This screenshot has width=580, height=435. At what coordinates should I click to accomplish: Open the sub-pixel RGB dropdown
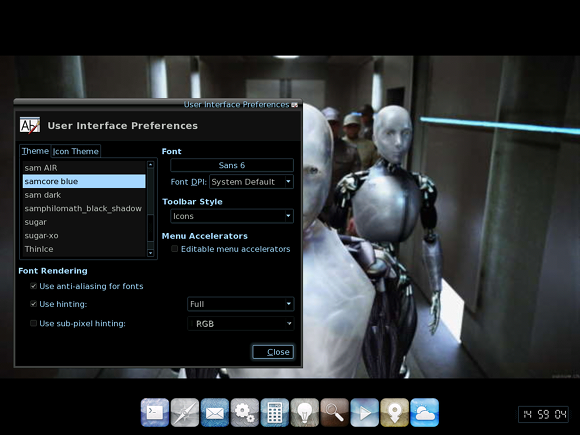(x=241, y=324)
